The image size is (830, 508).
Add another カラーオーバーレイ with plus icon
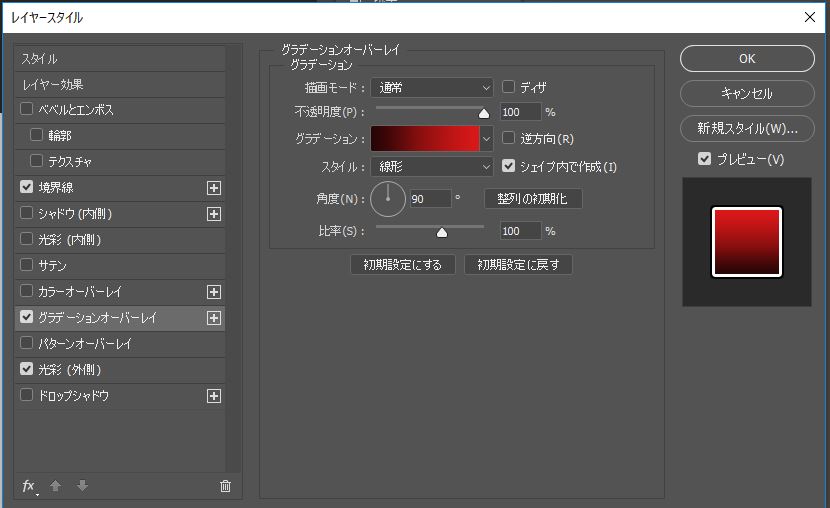[x=214, y=292]
